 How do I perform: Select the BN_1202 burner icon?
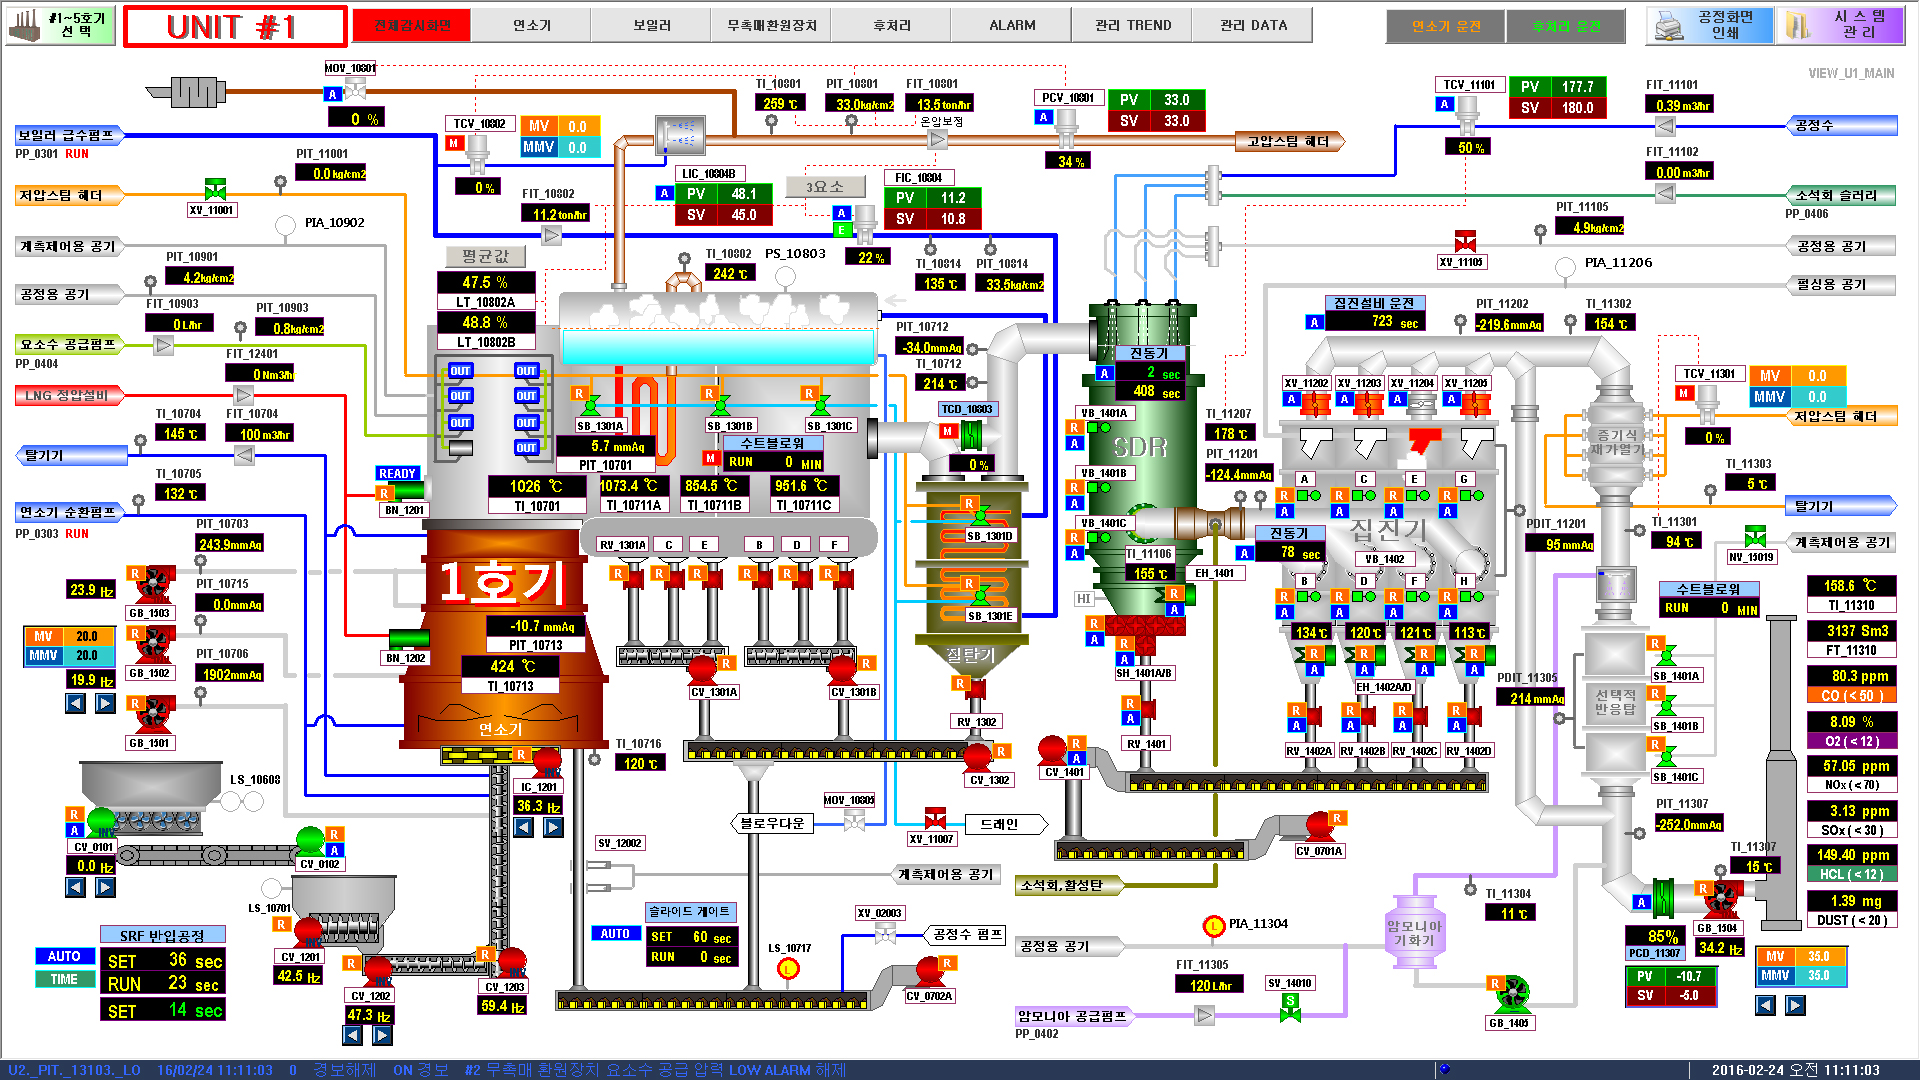pos(408,639)
